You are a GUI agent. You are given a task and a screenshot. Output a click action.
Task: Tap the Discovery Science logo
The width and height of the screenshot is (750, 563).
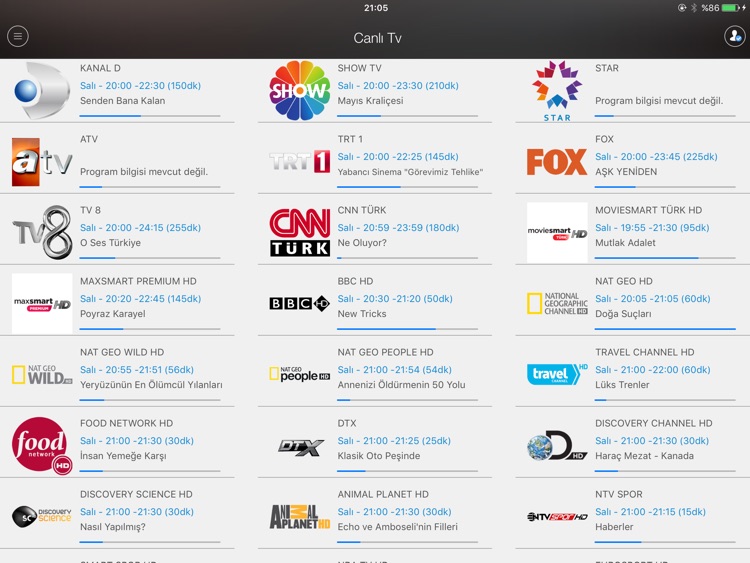(x=42, y=517)
